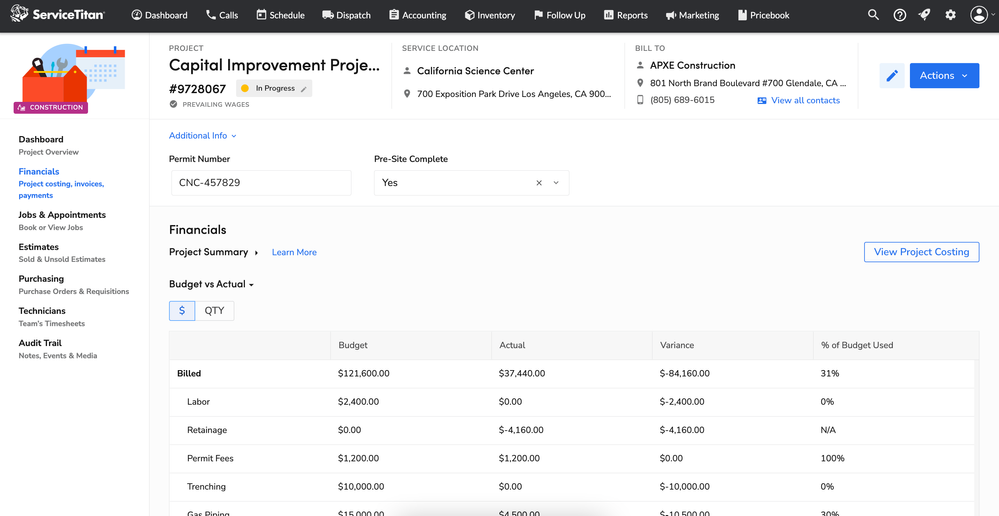Screen dimensions: 999x516
Task: Open the Reports section
Action: (626, 15)
